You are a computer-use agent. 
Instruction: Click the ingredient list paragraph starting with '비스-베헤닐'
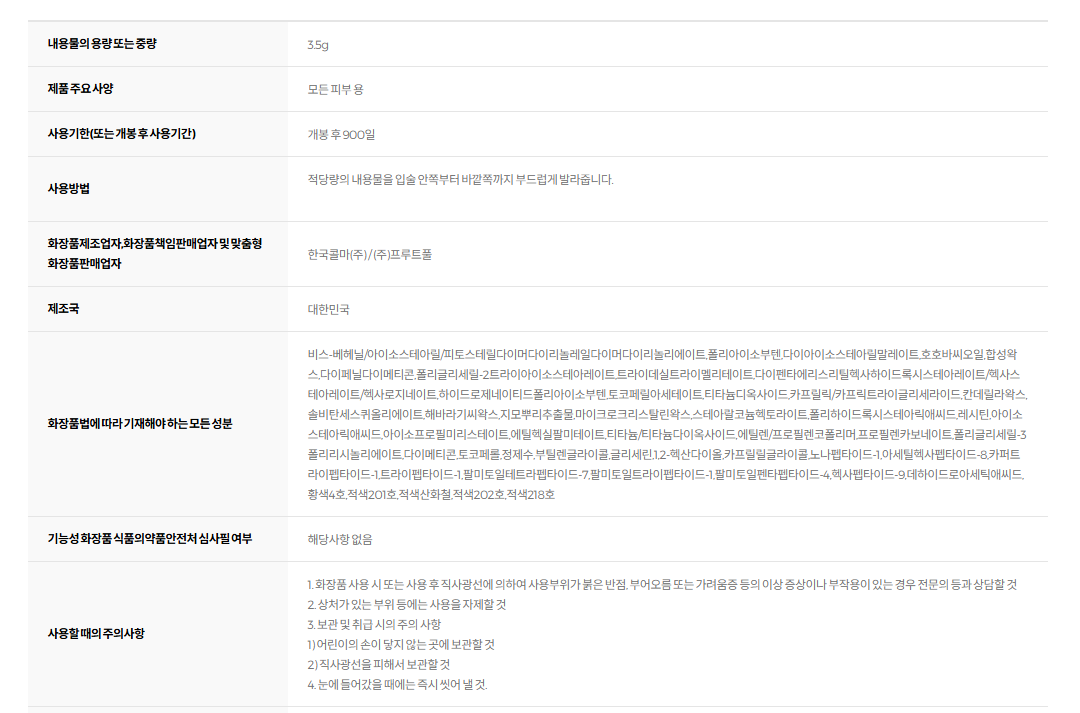(667, 424)
